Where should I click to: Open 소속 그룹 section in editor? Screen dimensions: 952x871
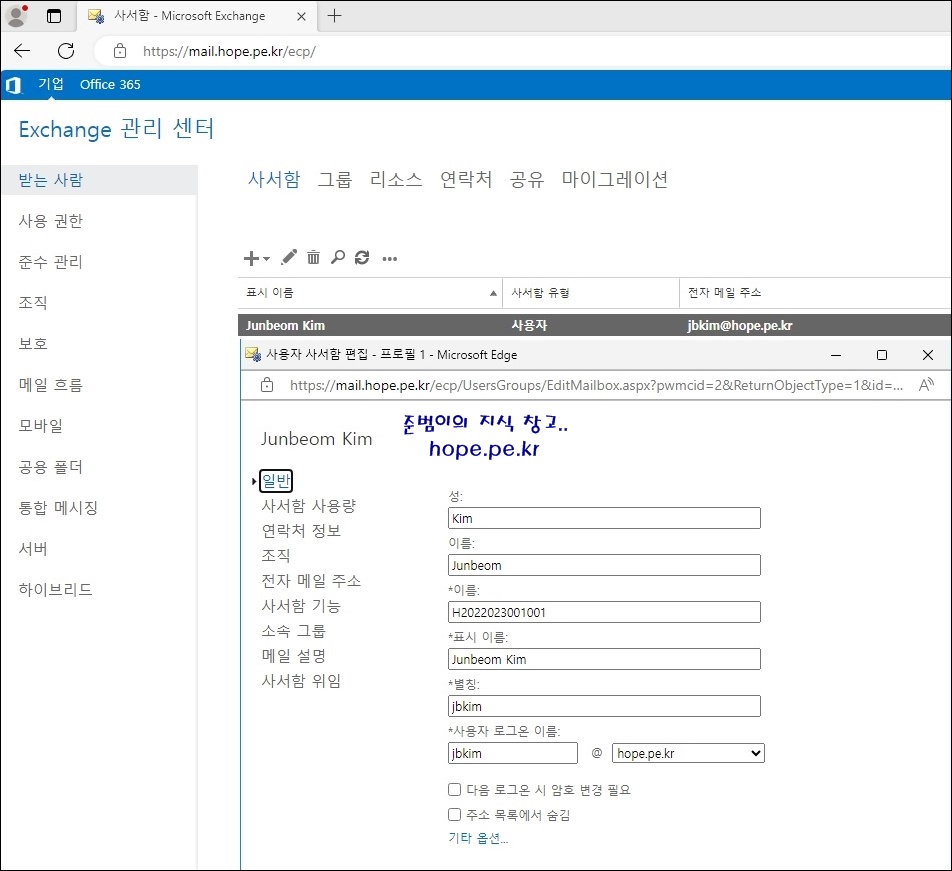(x=293, y=631)
